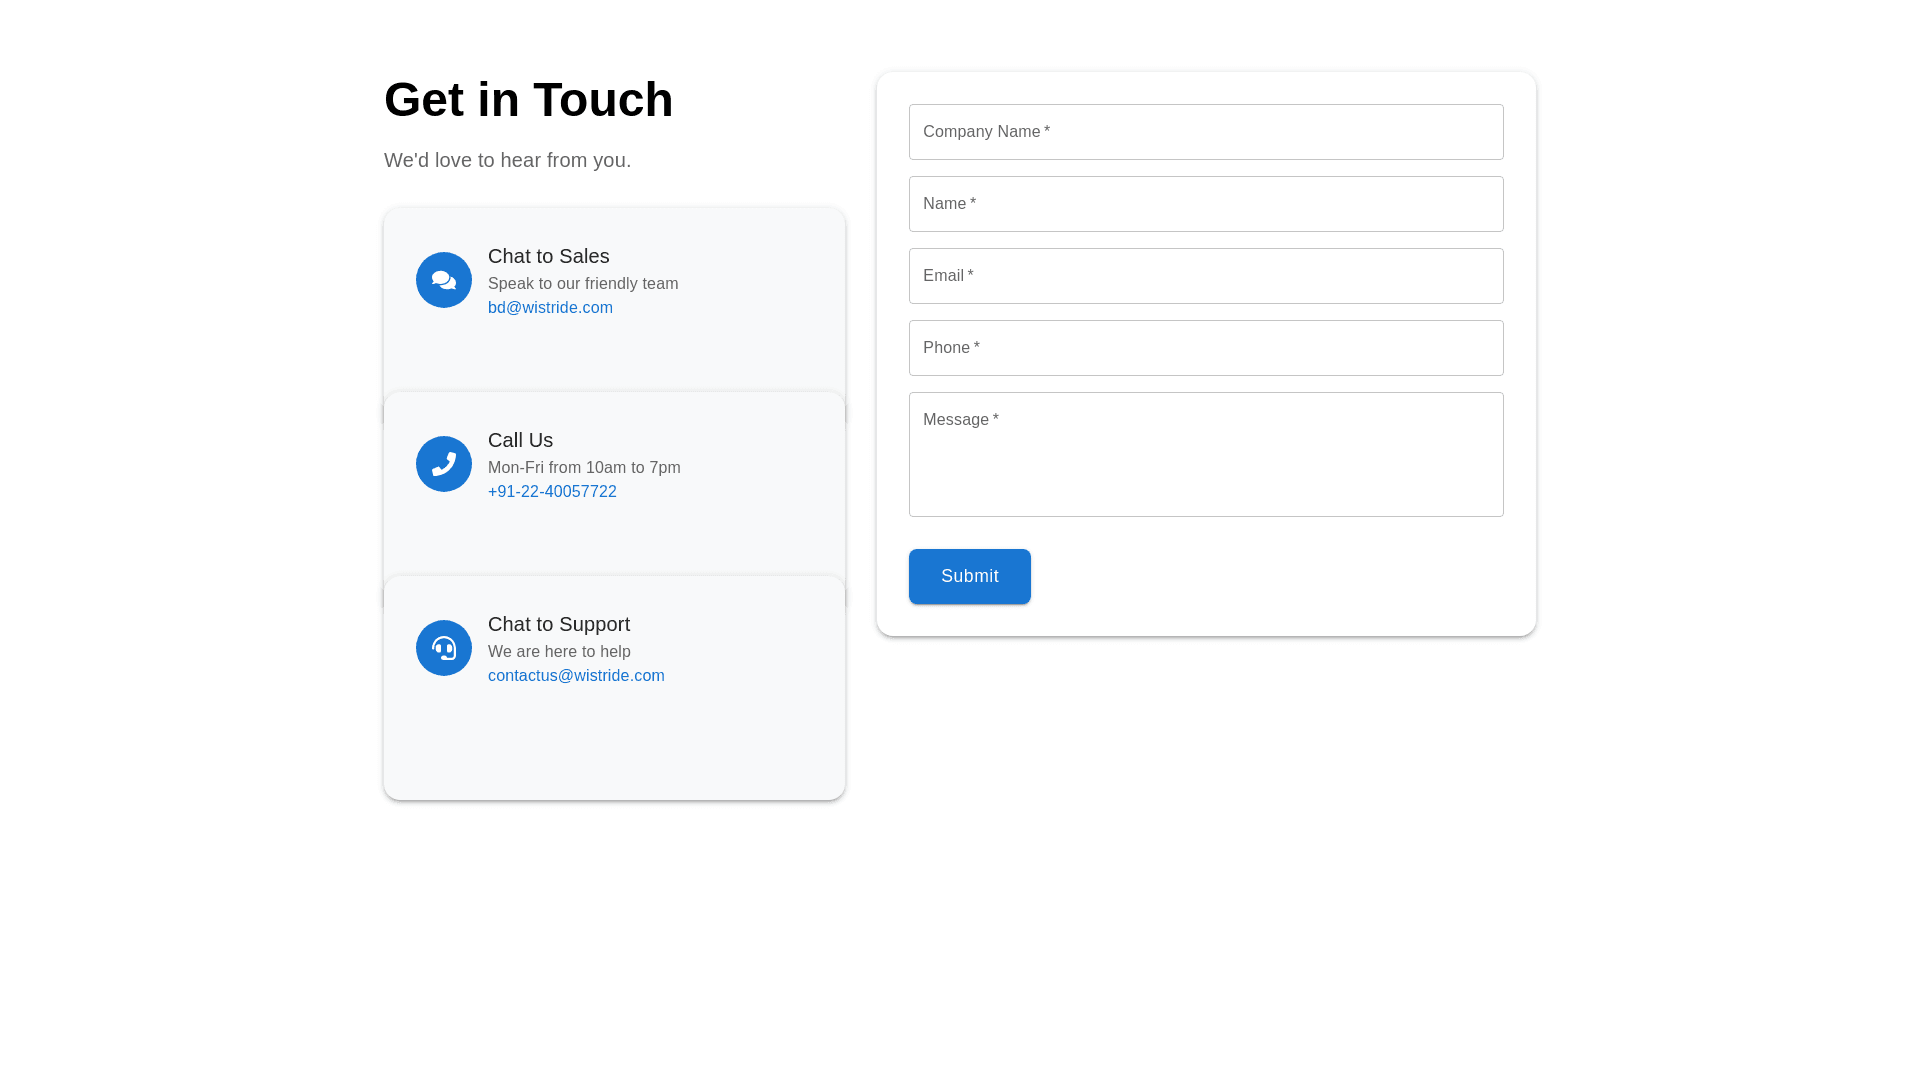Open the contactus@wistride.com email link
Screen dimensions: 1920x1080
coord(576,676)
